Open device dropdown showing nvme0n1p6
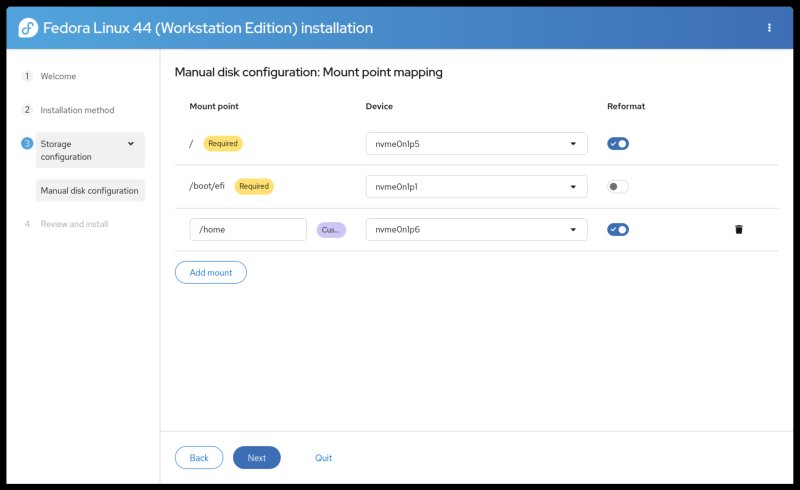 [x=477, y=229]
